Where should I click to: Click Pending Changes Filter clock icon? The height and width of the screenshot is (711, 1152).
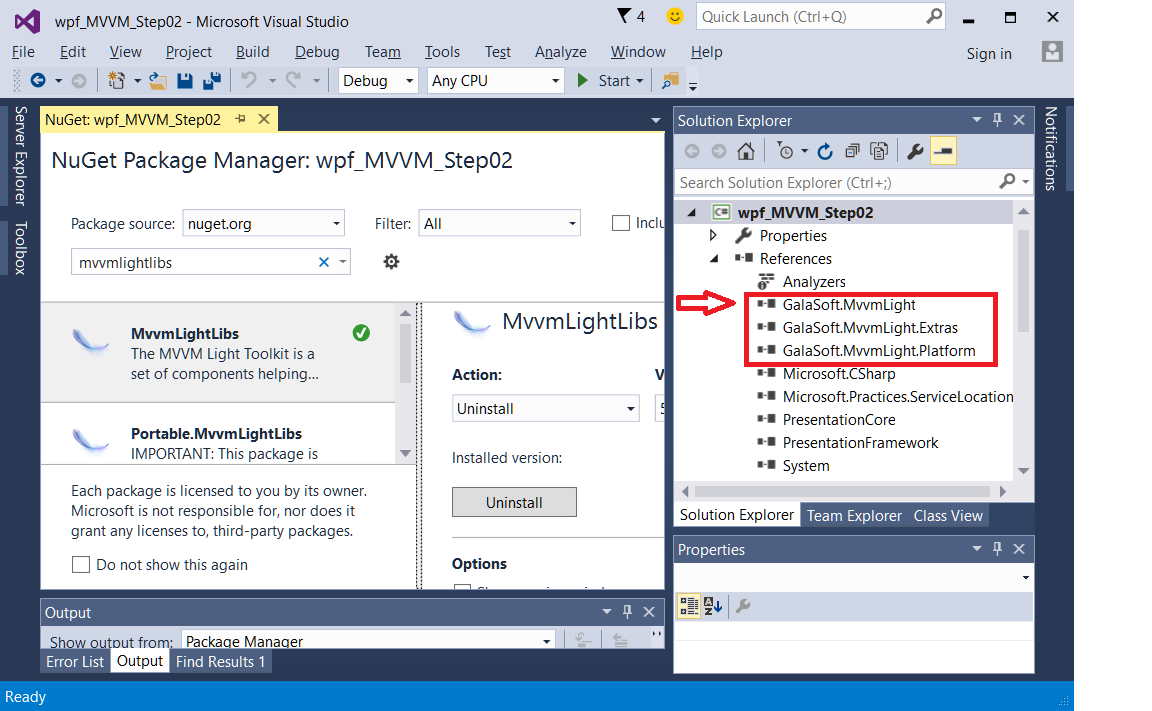pyautogui.click(x=785, y=151)
